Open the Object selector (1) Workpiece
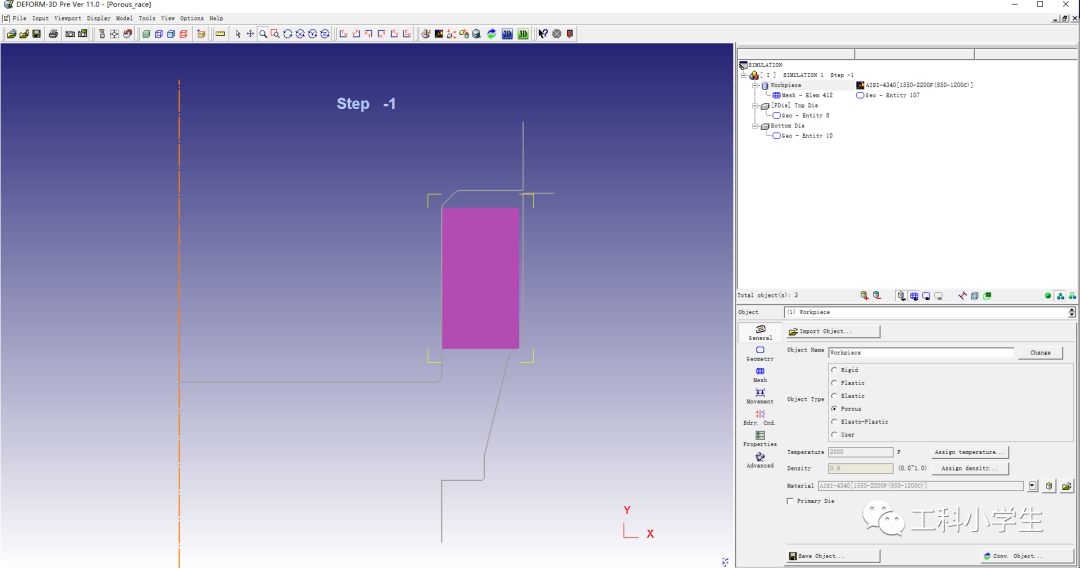Viewport: 1080px width, 568px height. pyautogui.click(x=929, y=312)
